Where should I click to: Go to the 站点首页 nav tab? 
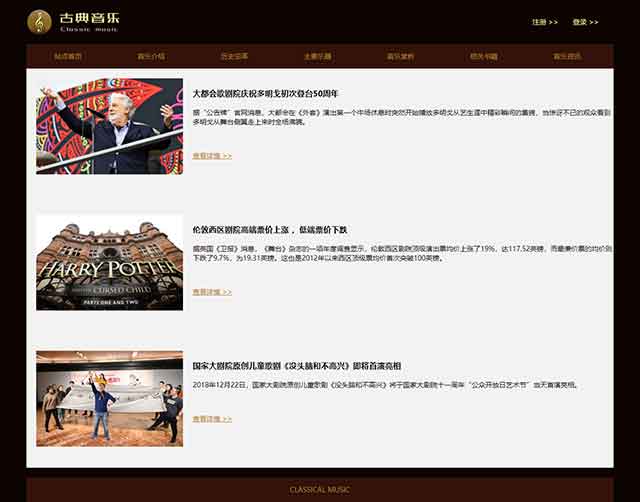(68, 56)
